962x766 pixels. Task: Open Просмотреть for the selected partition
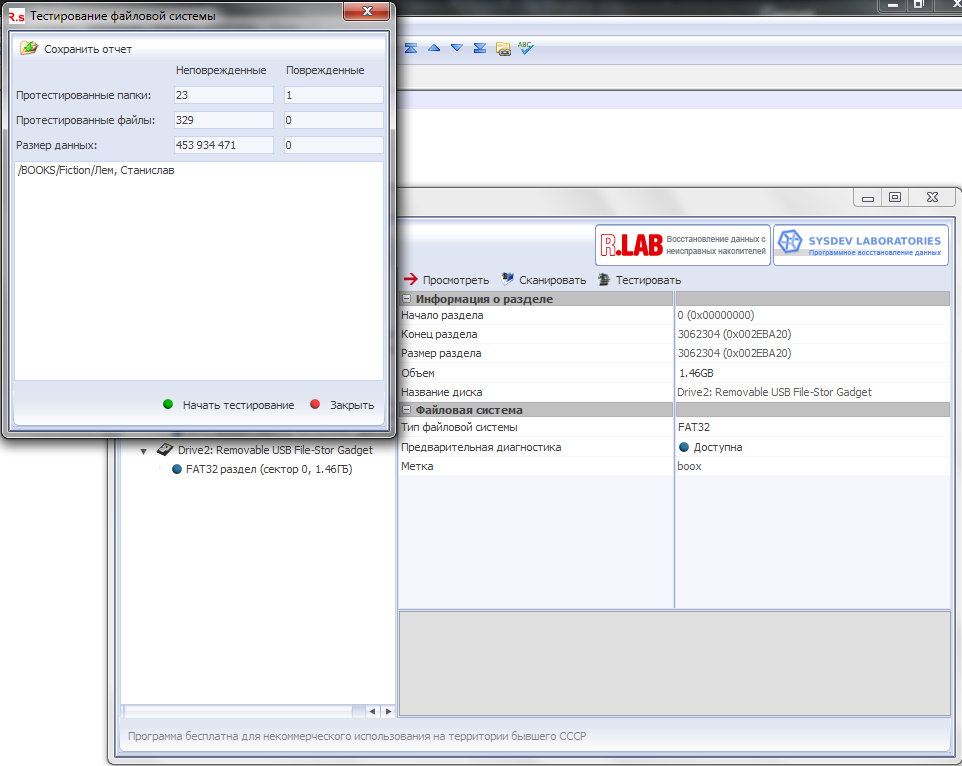point(446,280)
